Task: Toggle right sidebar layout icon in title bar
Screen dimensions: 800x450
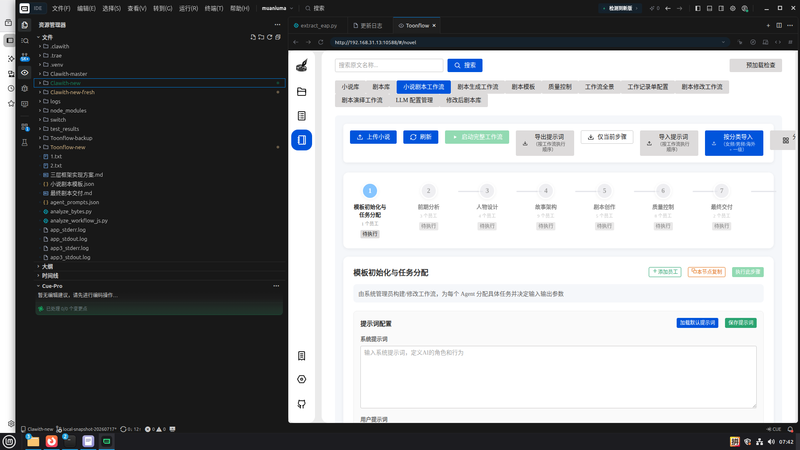Action: [721, 8]
